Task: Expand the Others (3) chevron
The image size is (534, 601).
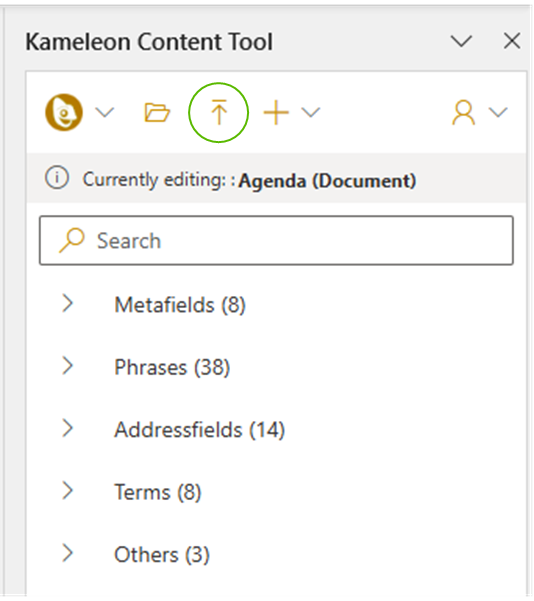Action: coord(68,553)
